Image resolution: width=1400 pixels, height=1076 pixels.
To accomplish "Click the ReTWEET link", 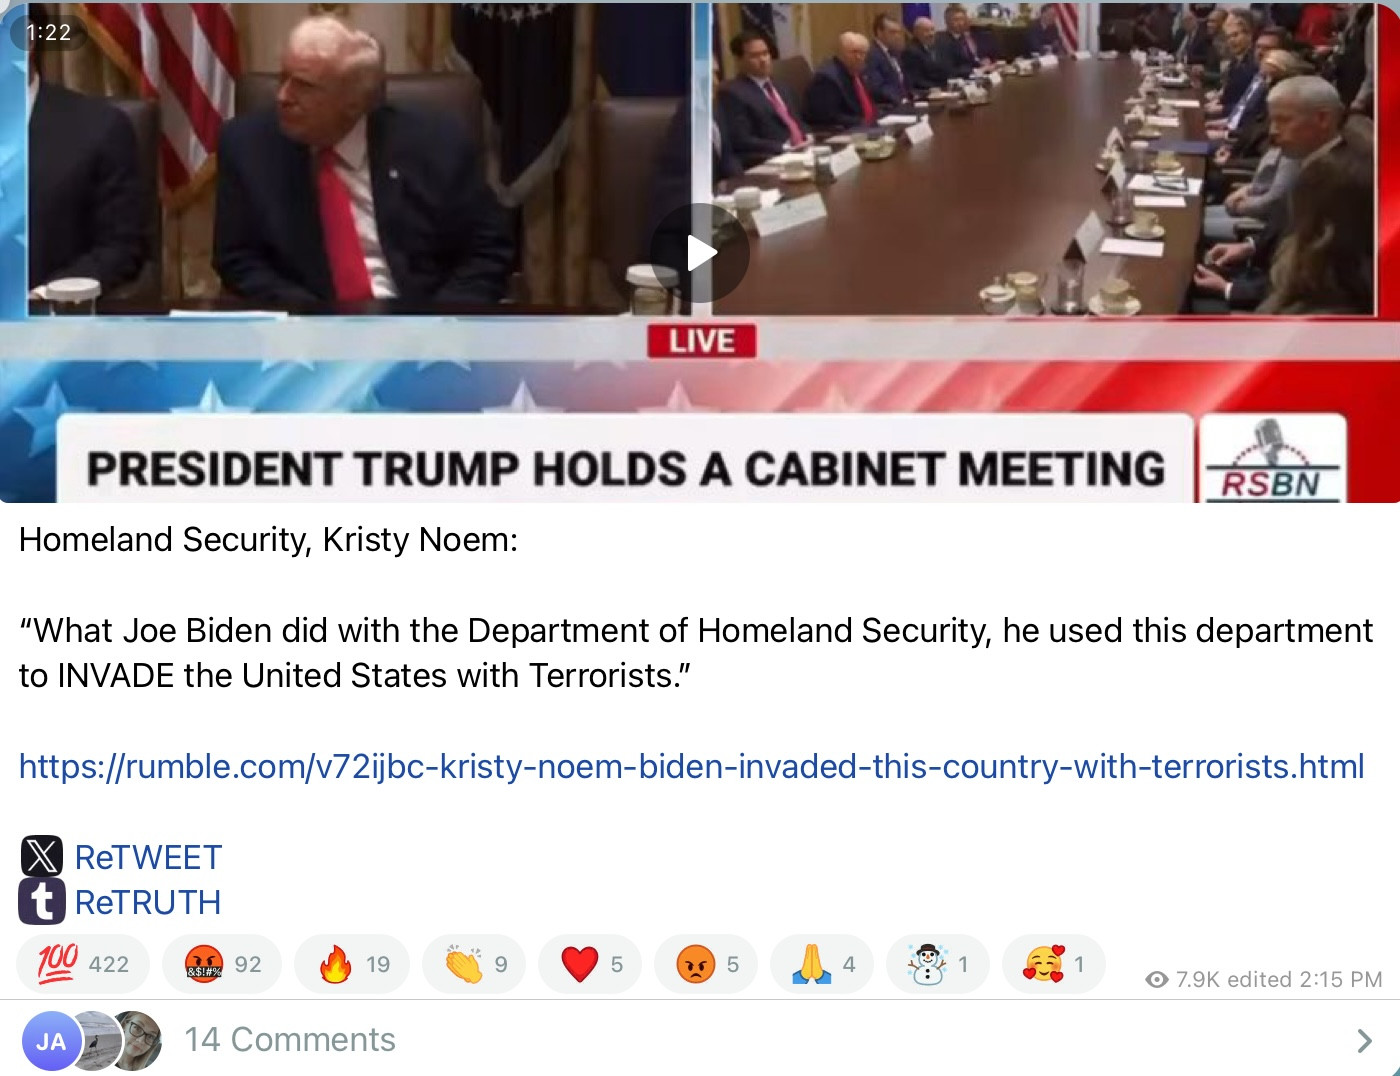I will [x=148, y=857].
